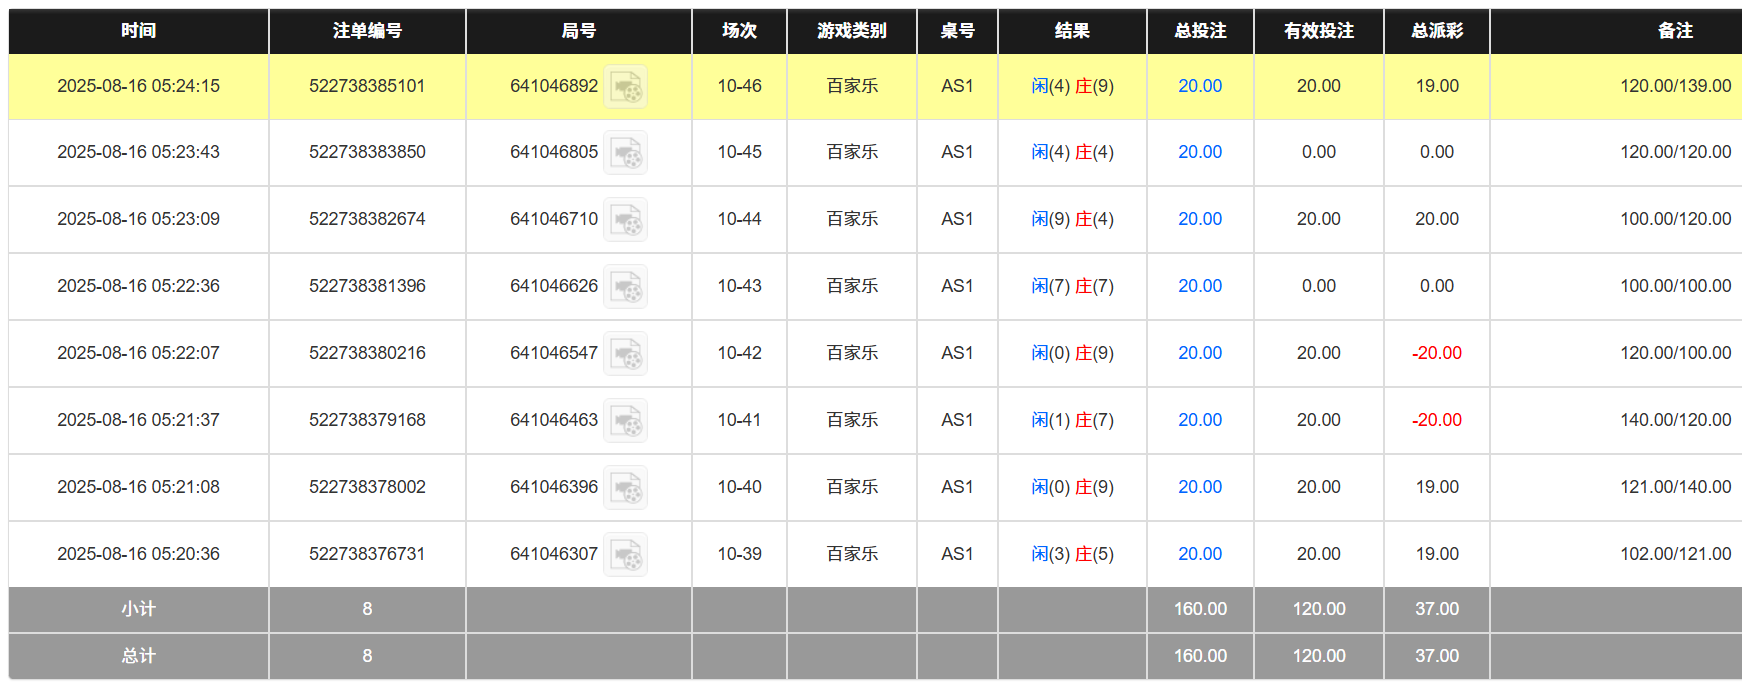The width and height of the screenshot is (1742, 691).
Task: Click the 时间 column header
Action: (x=138, y=31)
